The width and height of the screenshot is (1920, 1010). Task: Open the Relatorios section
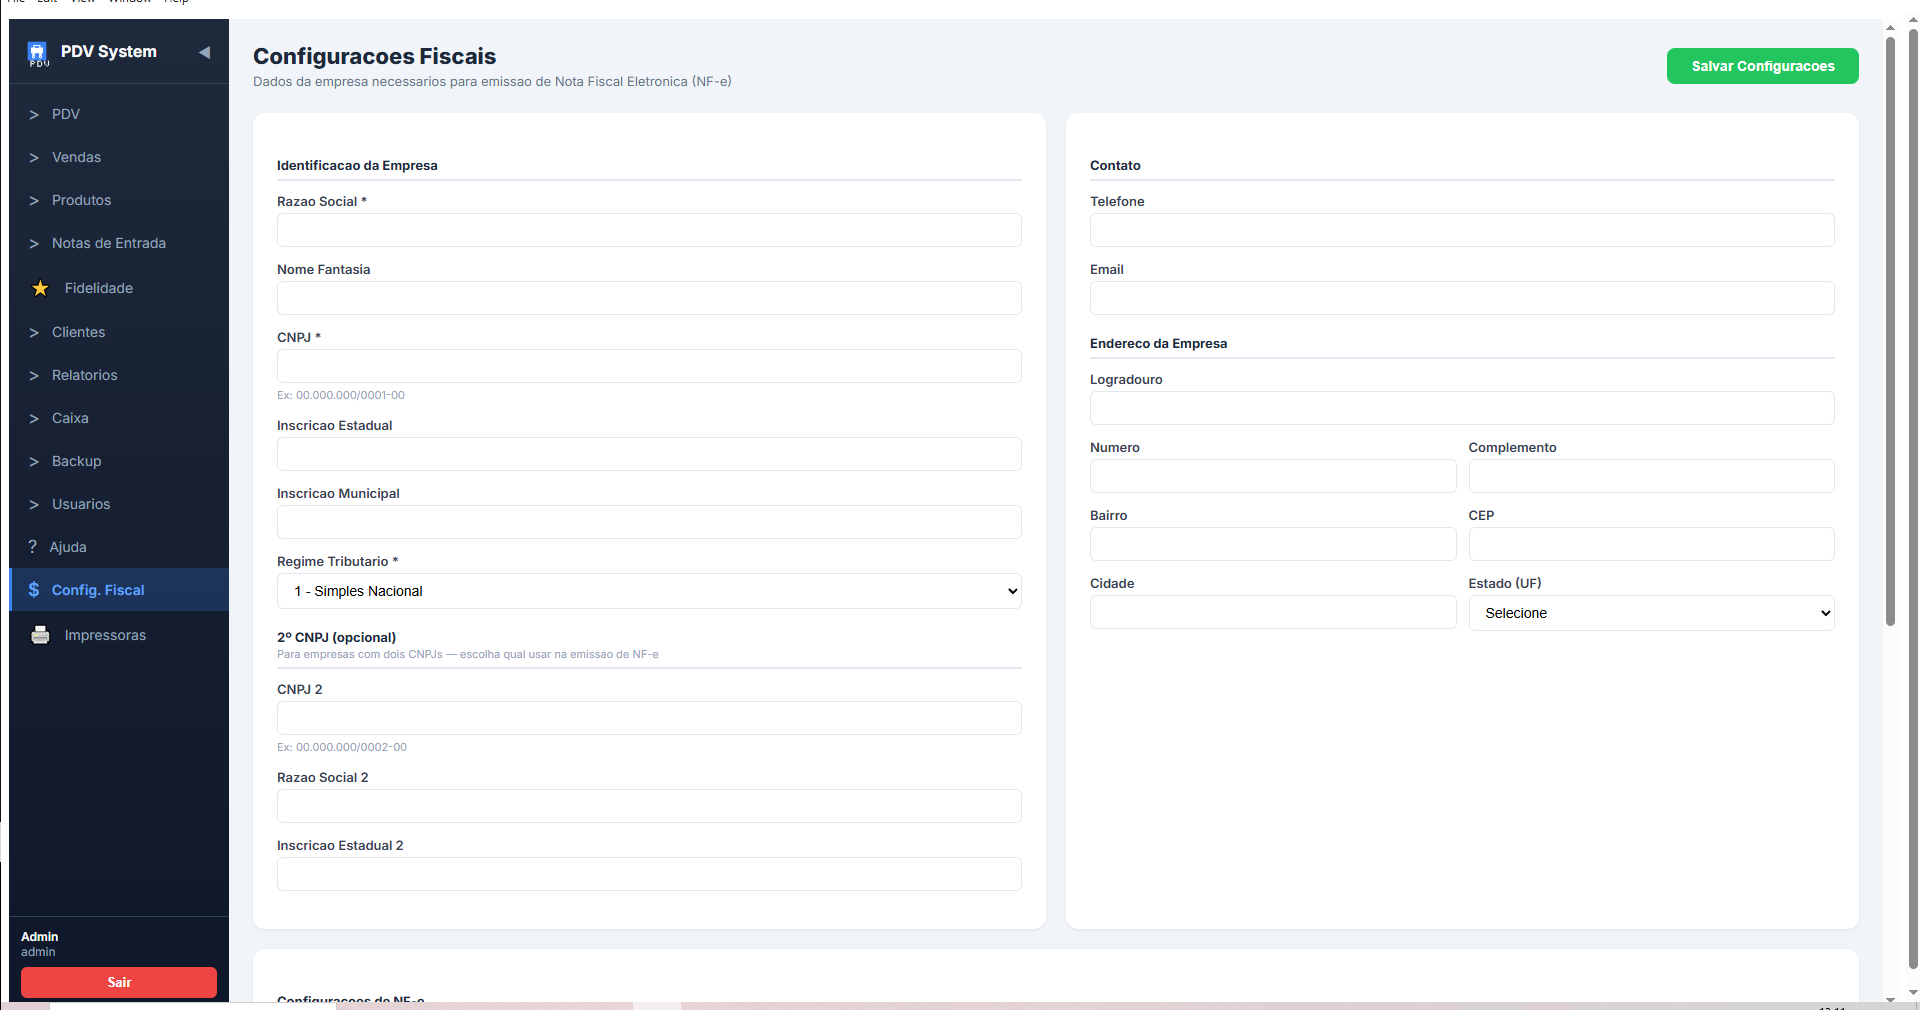click(84, 375)
